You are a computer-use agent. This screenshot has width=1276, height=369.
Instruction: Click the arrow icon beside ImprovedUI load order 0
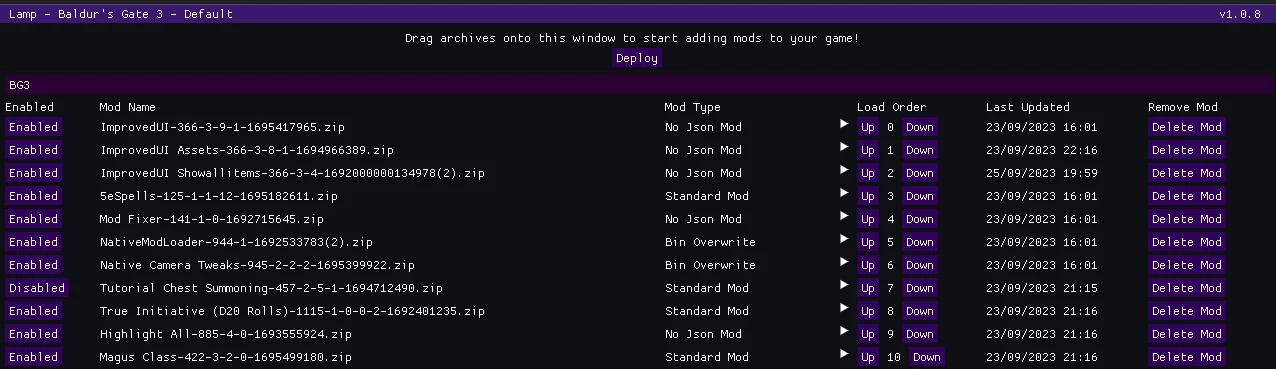[x=844, y=124]
